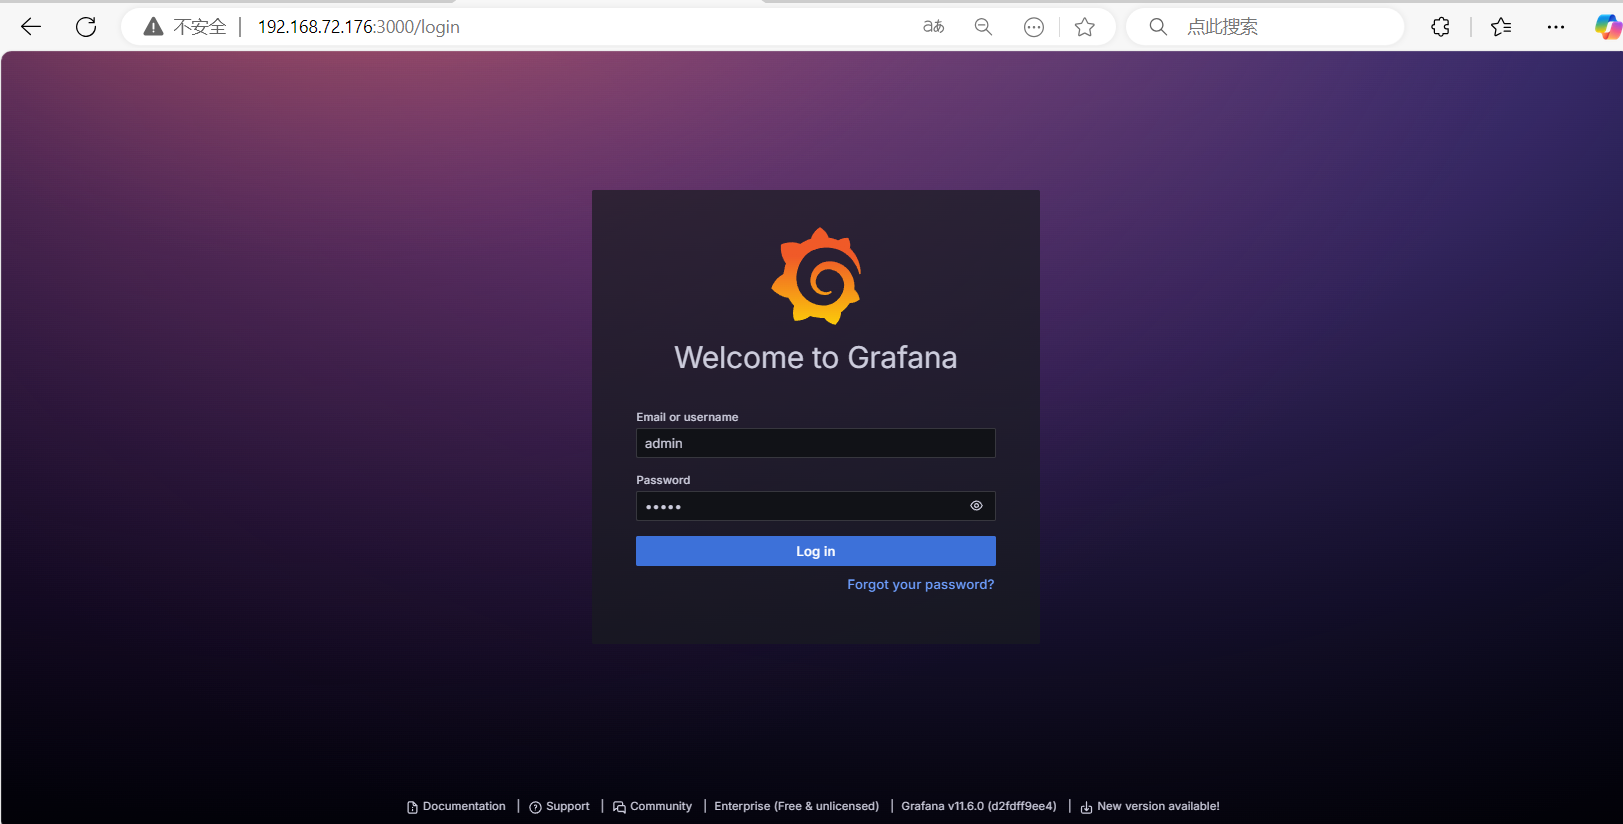The height and width of the screenshot is (824, 1623).
Task: Reload the Grafana login page
Action: coord(86,27)
